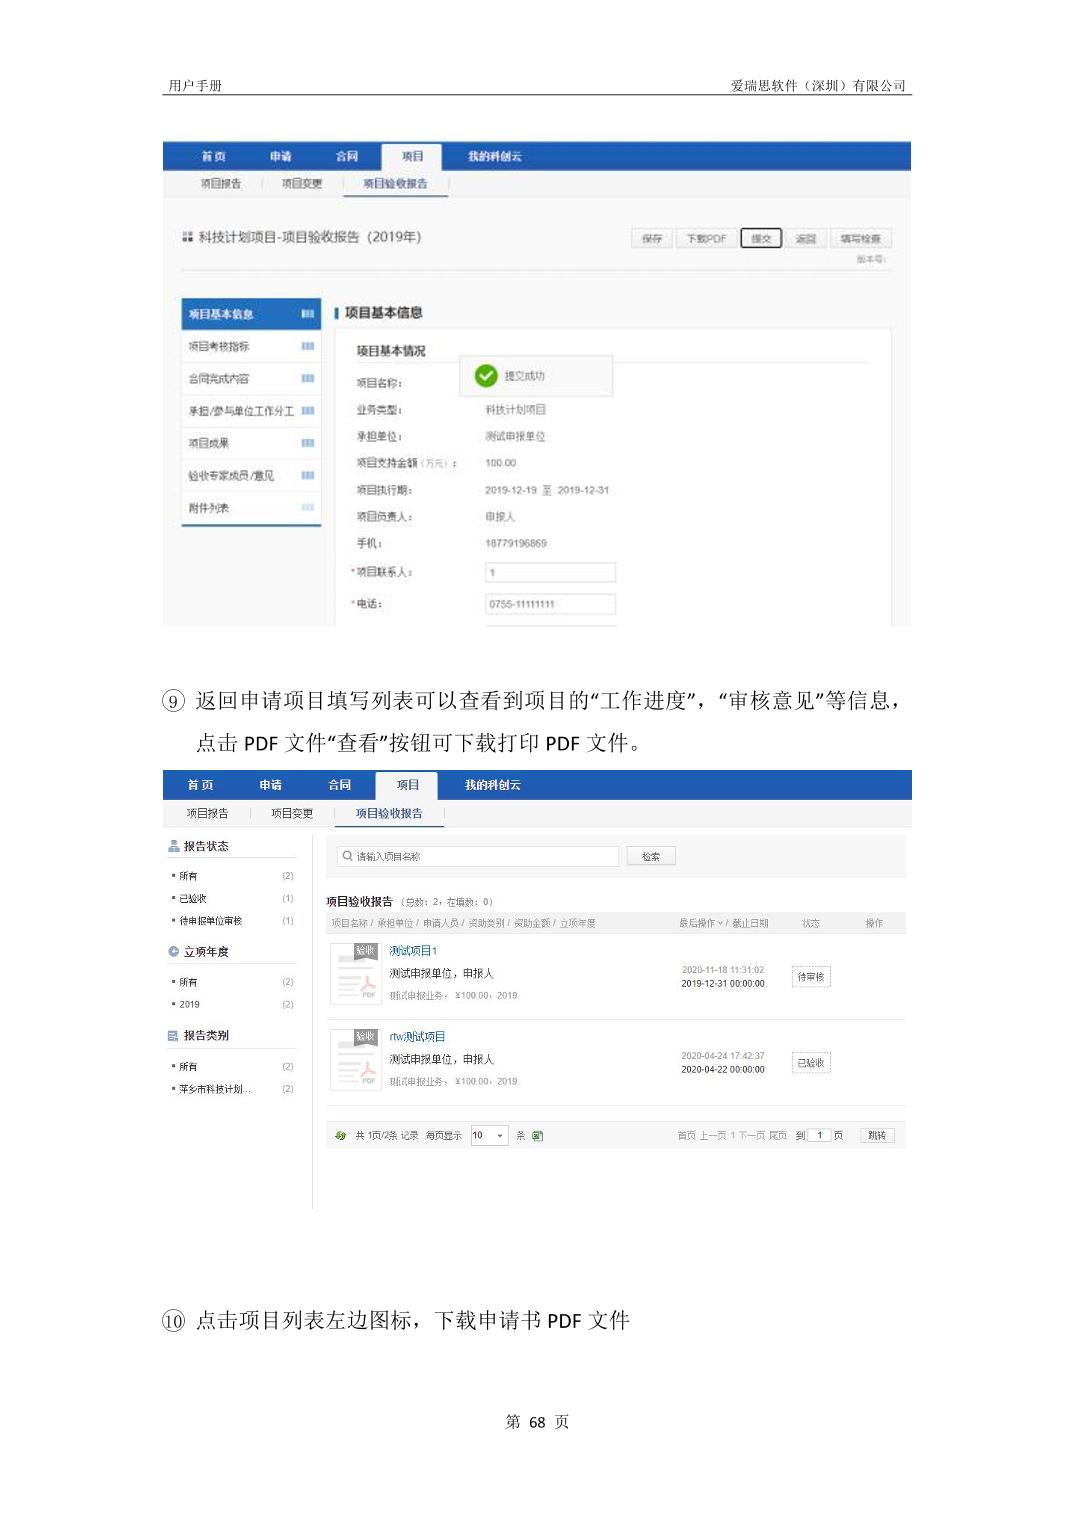This screenshot has width=1074, height=1520.
Task: Click the PDF icon for rtw测试项目
Action: click(x=354, y=1059)
